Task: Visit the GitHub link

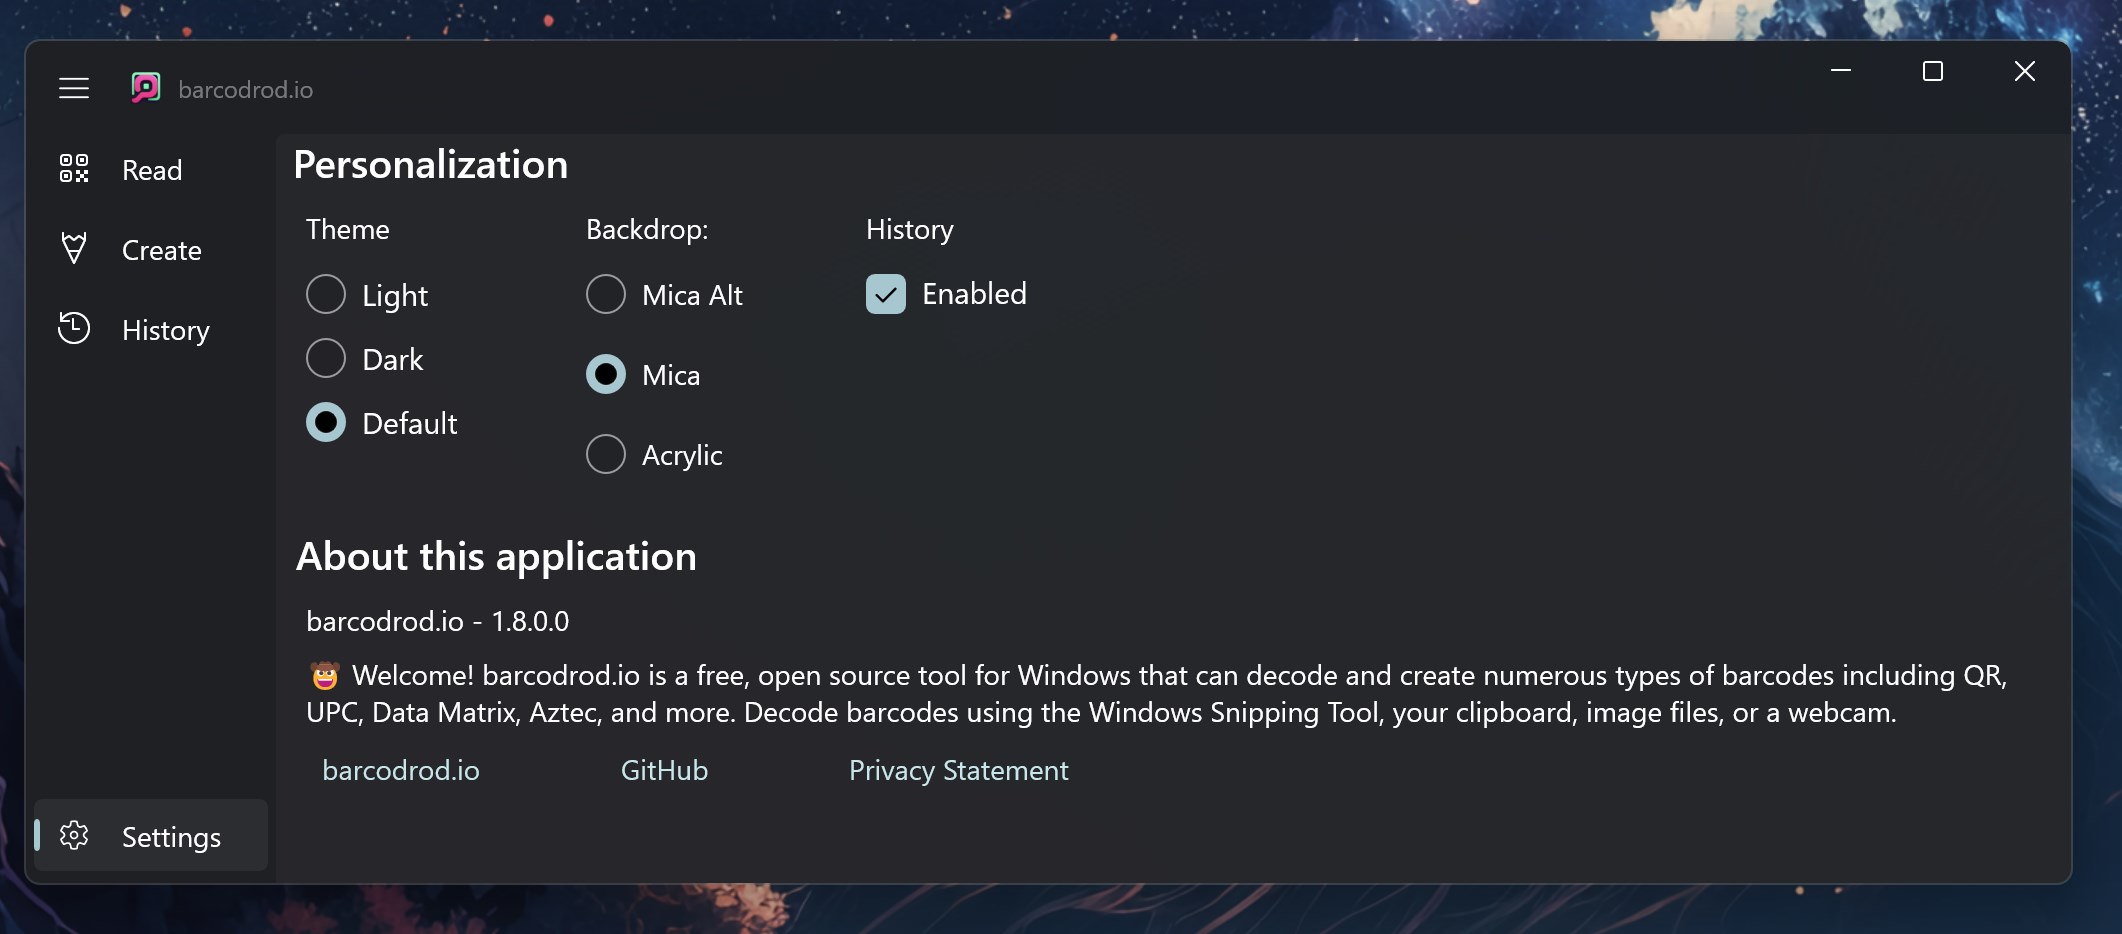Action: coord(664,770)
